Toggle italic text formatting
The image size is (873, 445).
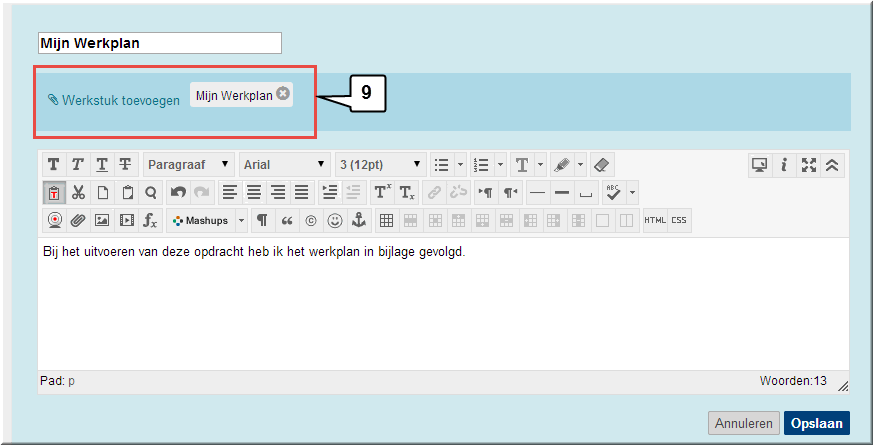pos(78,165)
